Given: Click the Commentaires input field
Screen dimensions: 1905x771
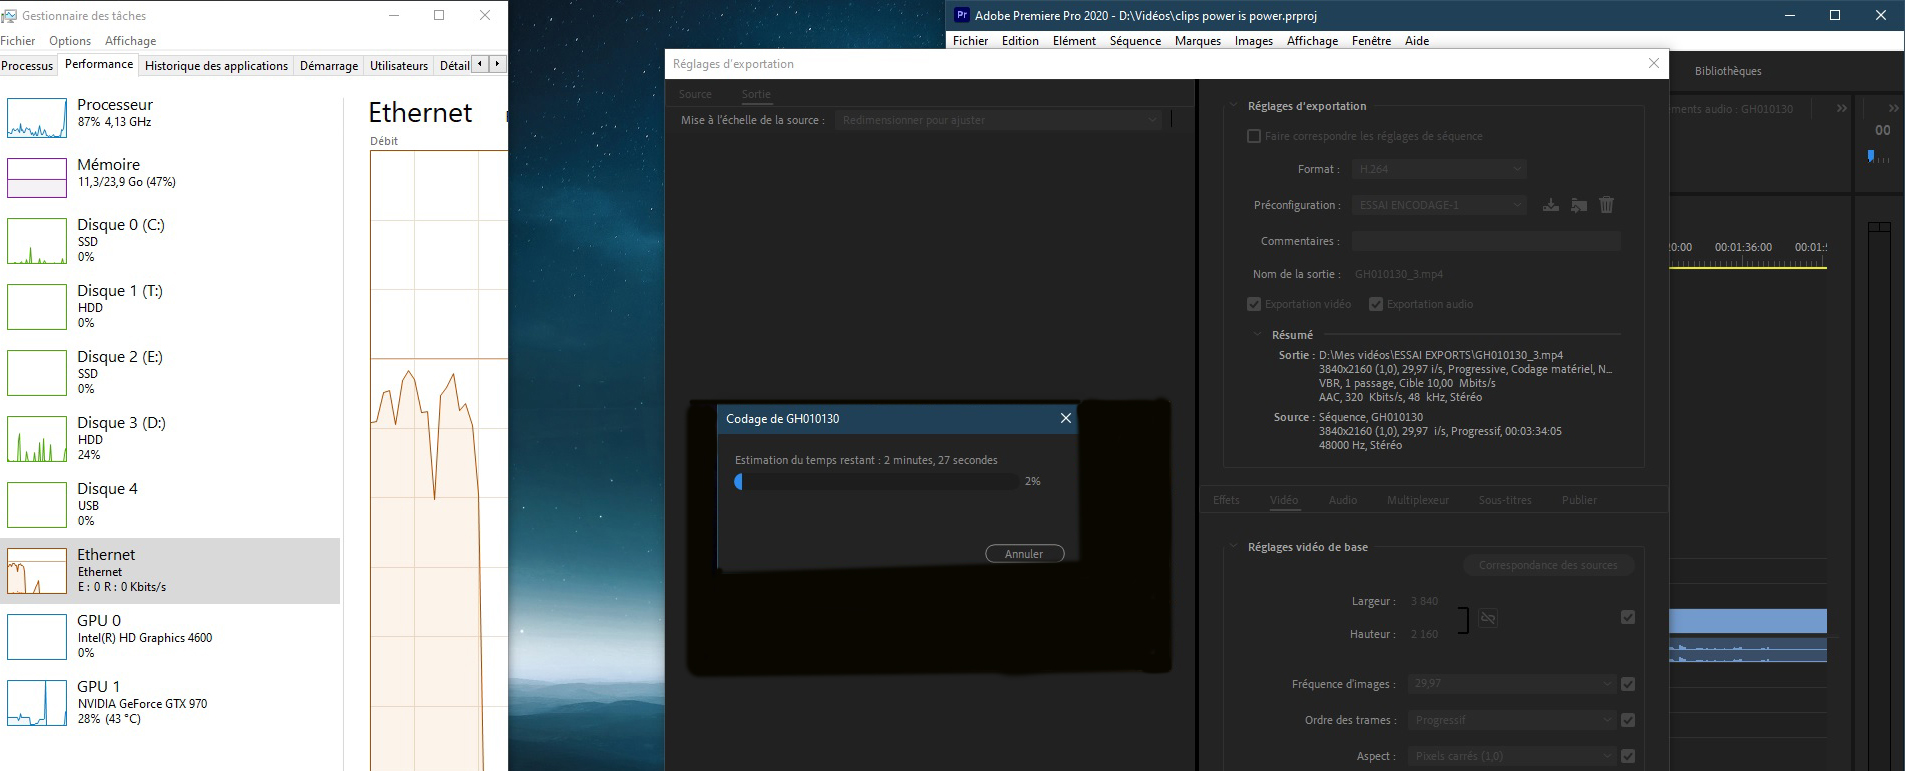Looking at the screenshot, I should tap(1486, 241).
